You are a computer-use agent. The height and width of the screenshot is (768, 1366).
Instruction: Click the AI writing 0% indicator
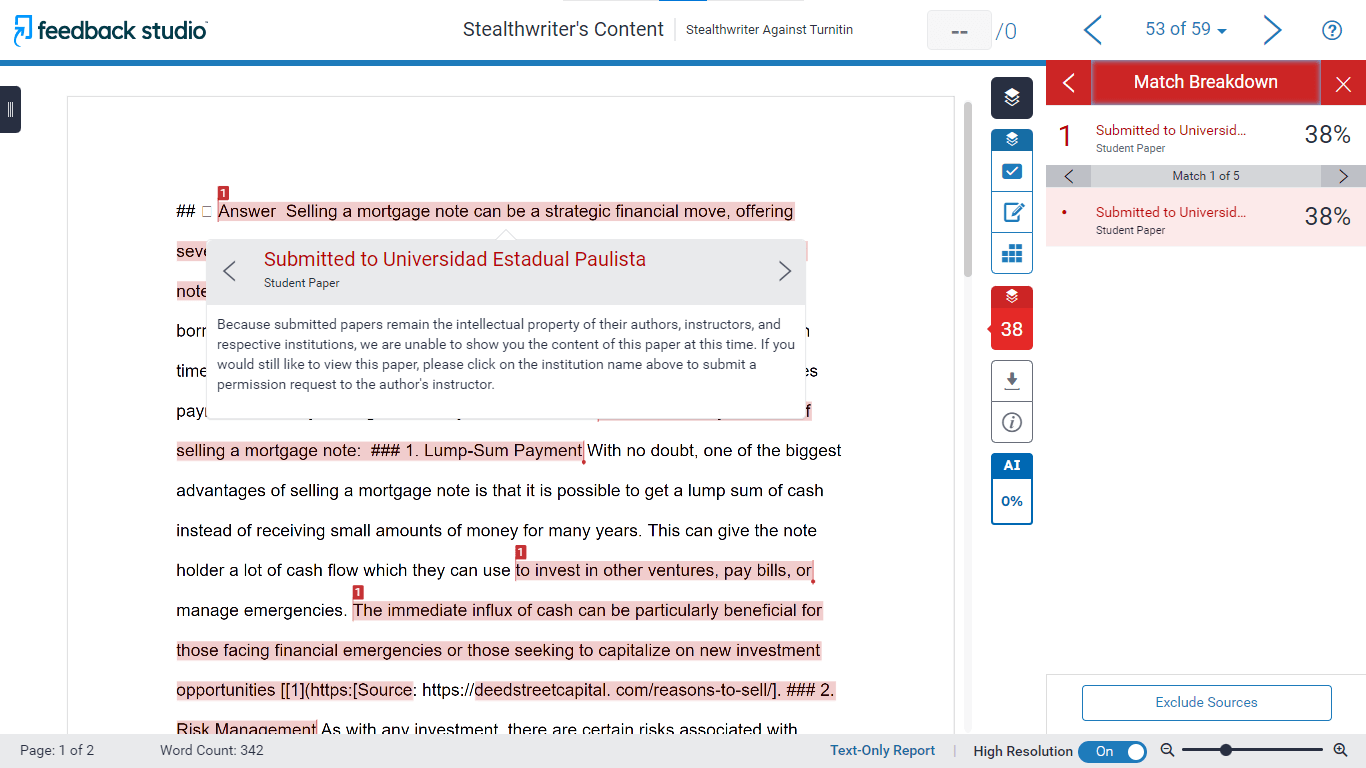point(1011,500)
